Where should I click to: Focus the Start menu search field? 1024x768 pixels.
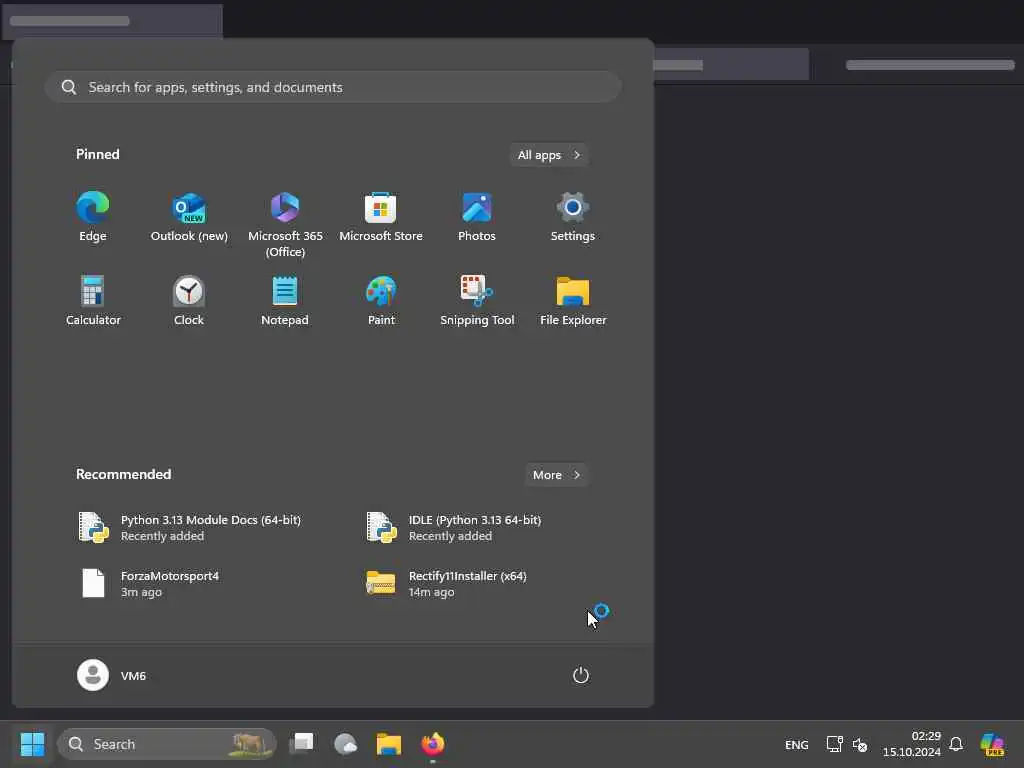click(333, 87)
